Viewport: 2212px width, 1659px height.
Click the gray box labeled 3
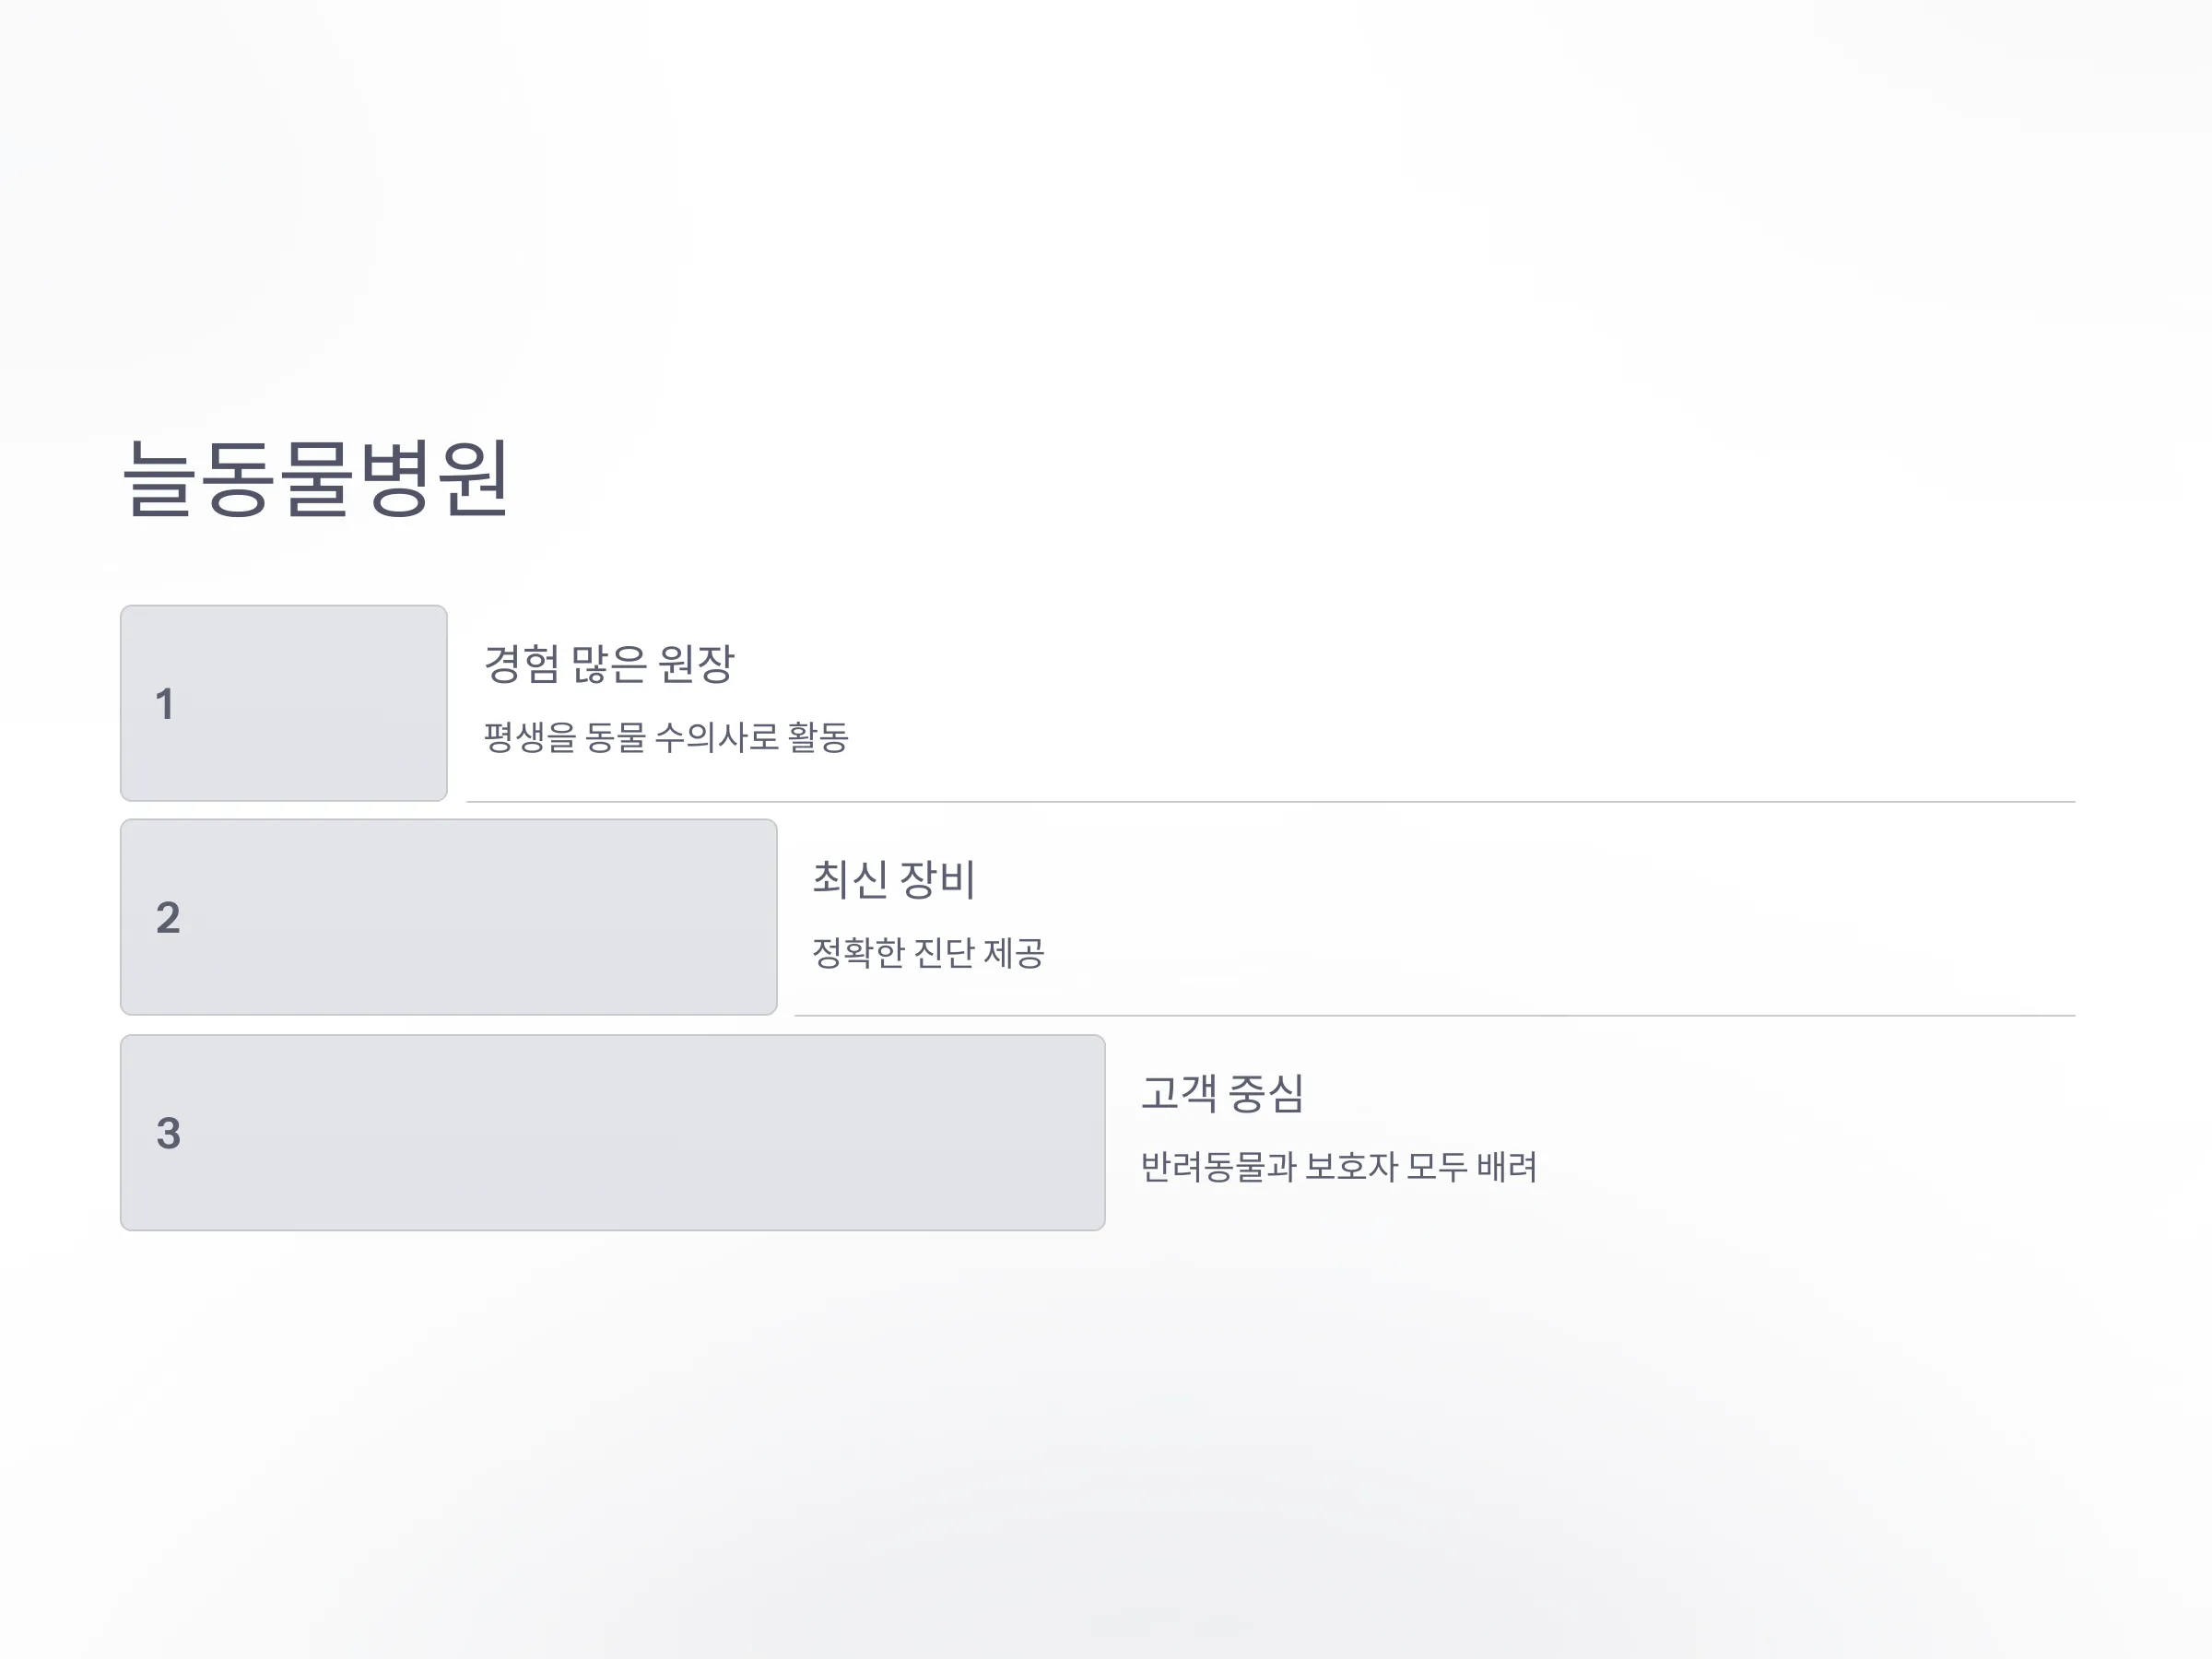pos(613,1132)
